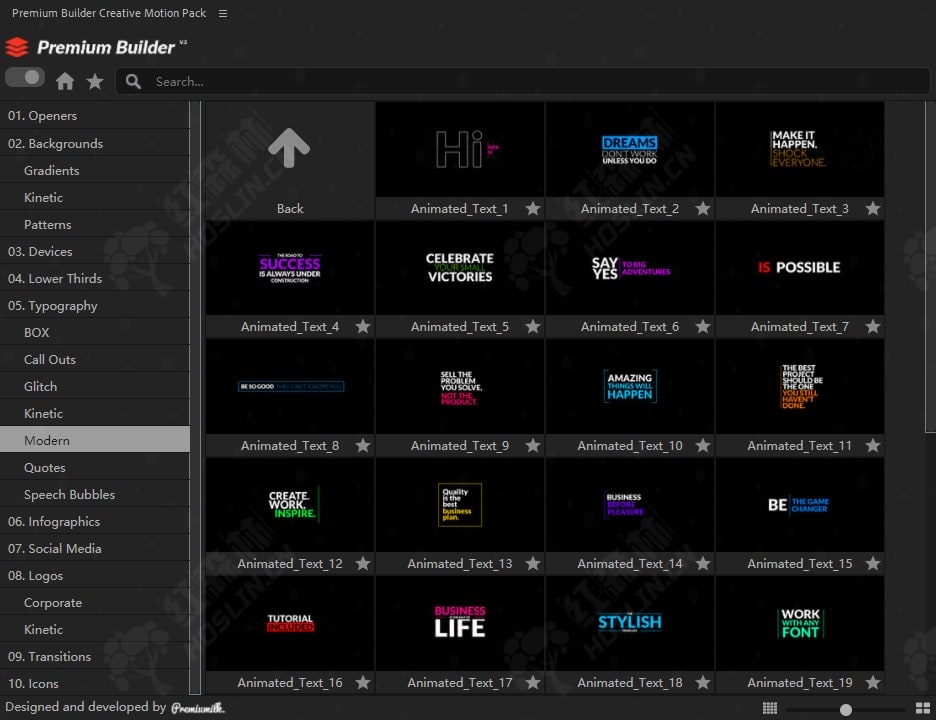
Task: Click the preset grid vertical scrollbar
Action: click(929, 267)
